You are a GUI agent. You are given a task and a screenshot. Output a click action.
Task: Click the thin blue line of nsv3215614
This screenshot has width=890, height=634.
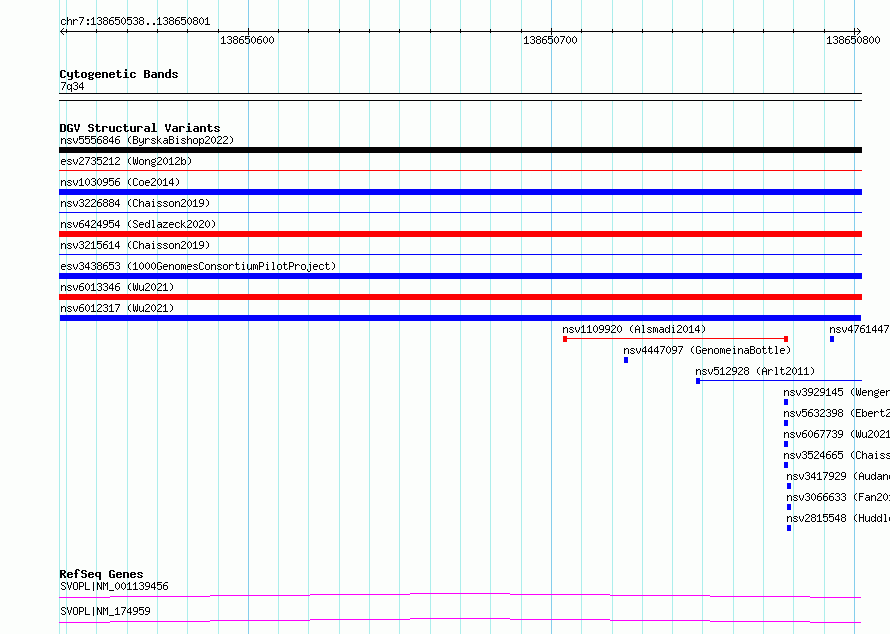tap(460, 254)
